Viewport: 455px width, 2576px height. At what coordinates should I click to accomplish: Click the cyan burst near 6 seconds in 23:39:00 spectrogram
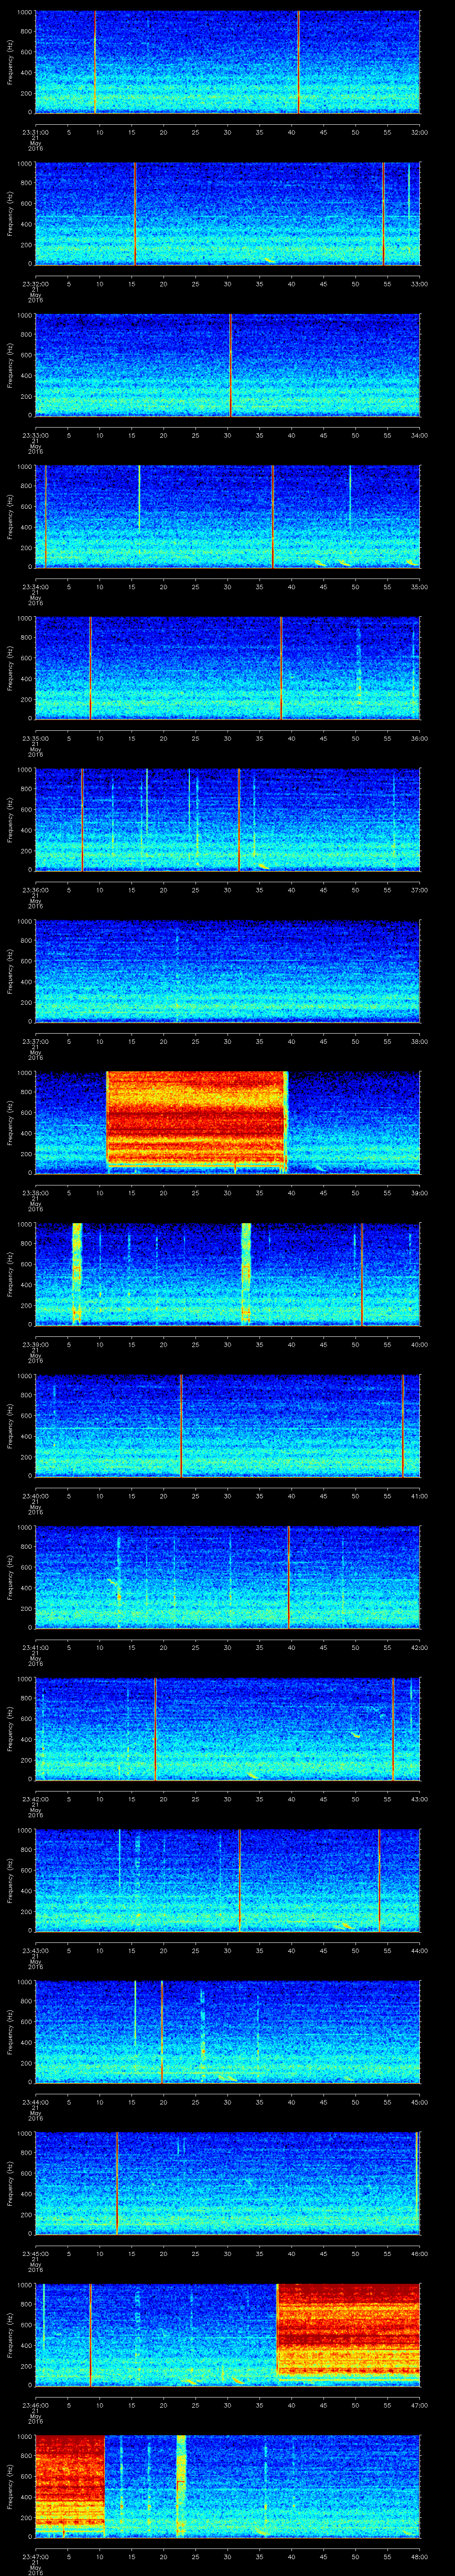76,1274
